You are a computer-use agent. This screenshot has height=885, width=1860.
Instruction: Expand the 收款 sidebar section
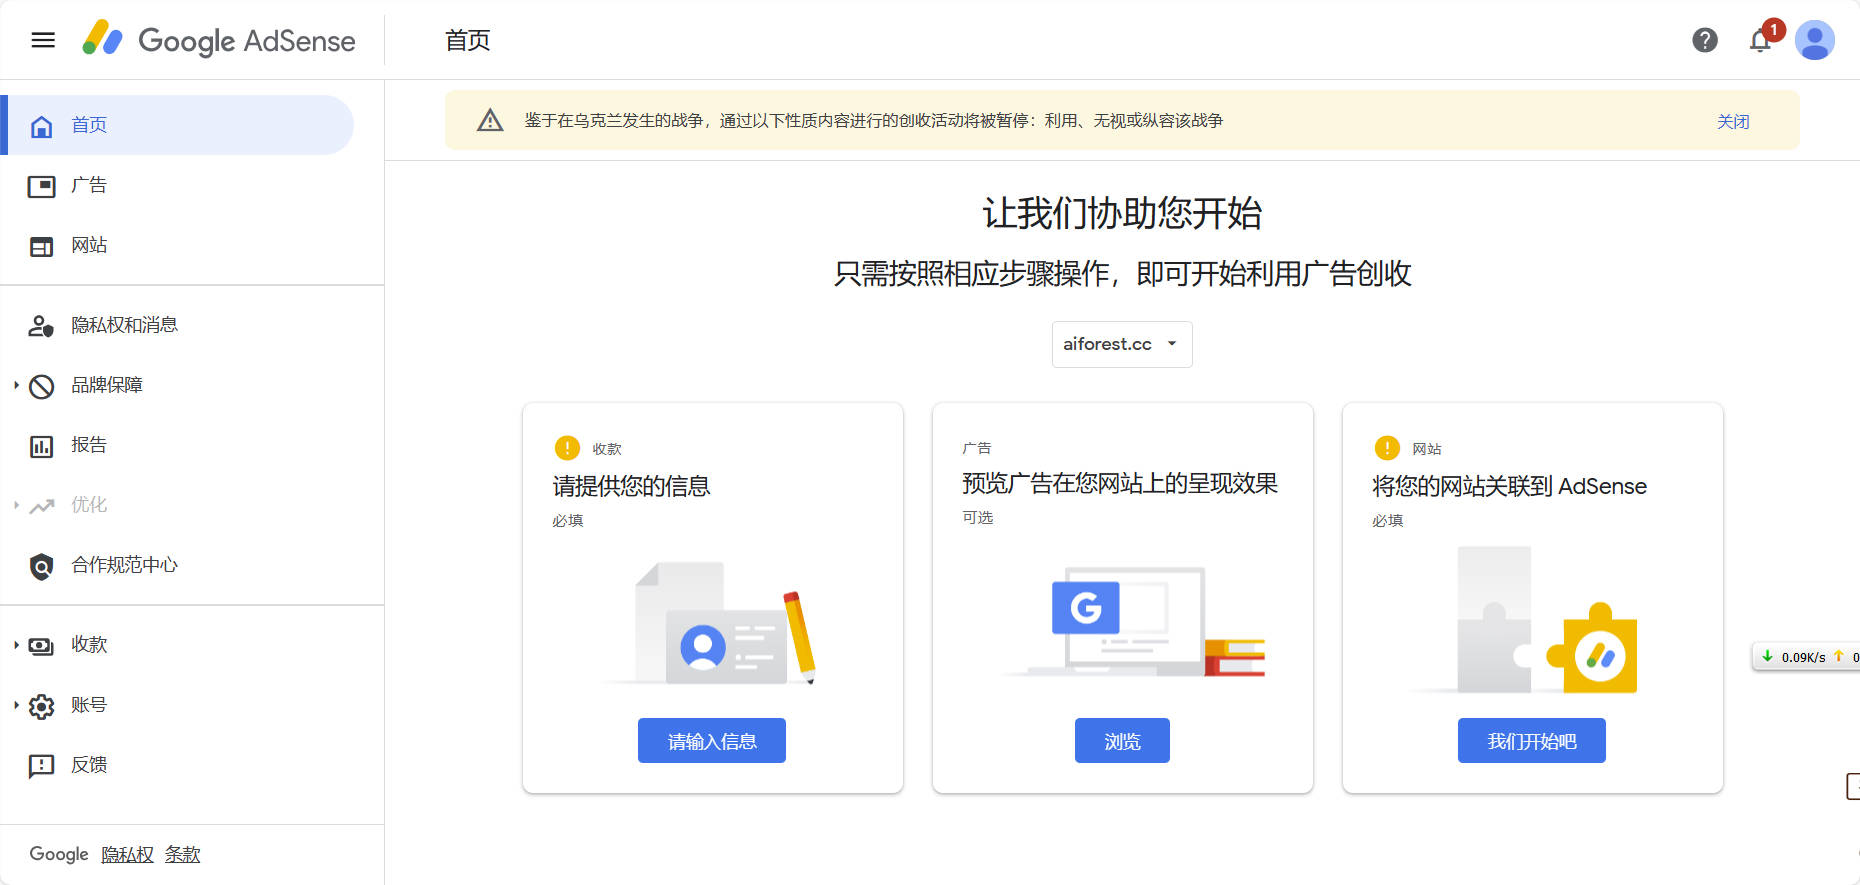(x=16, y=645)
